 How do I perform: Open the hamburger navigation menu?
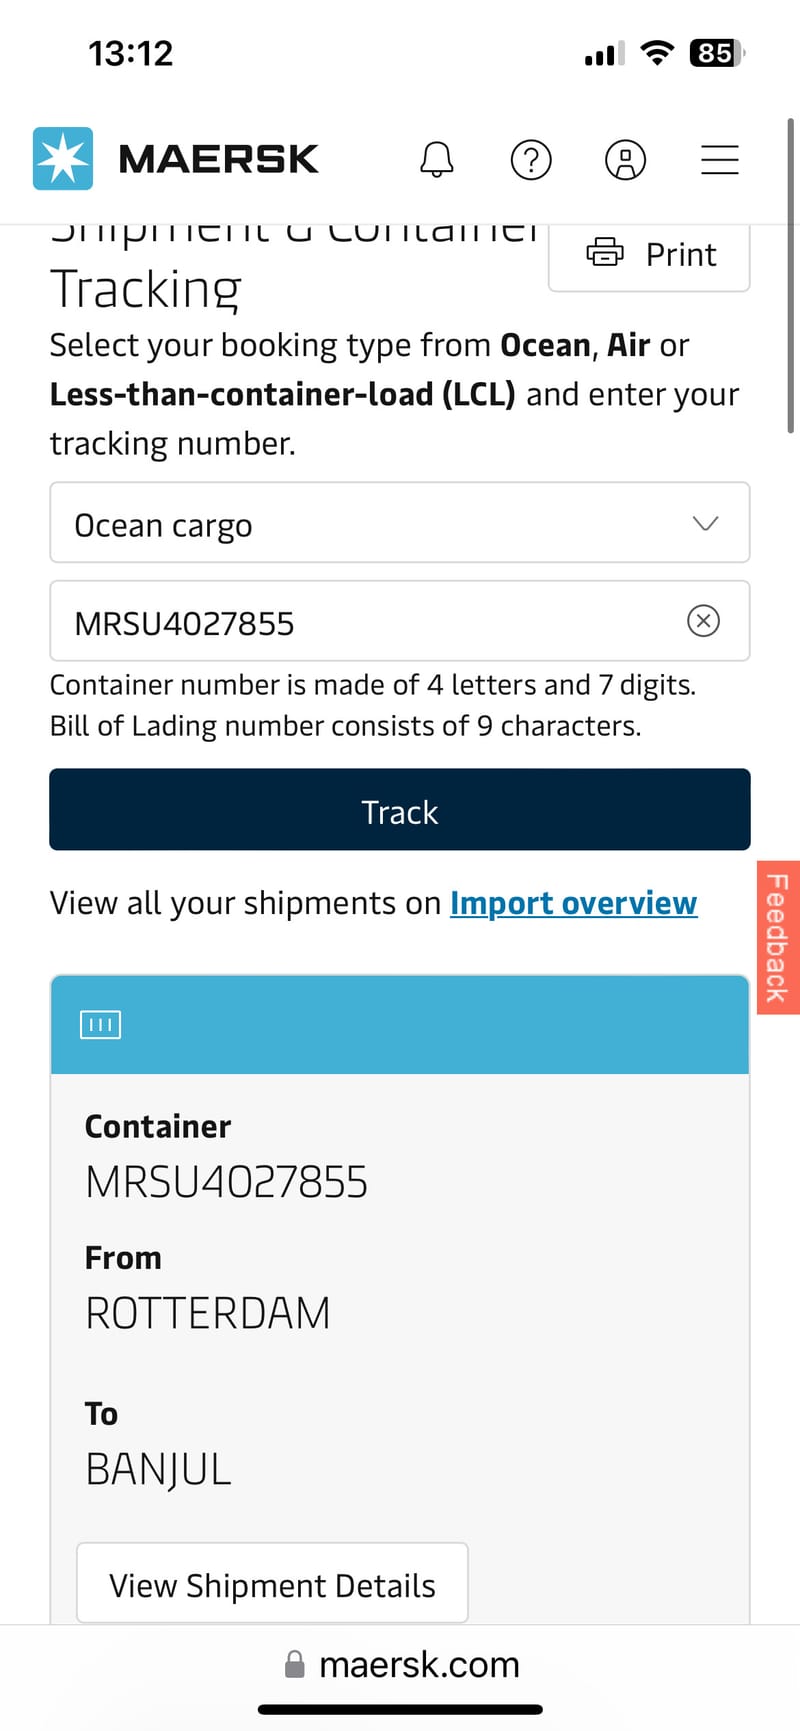pyautogui.click(x=719, y=159)
